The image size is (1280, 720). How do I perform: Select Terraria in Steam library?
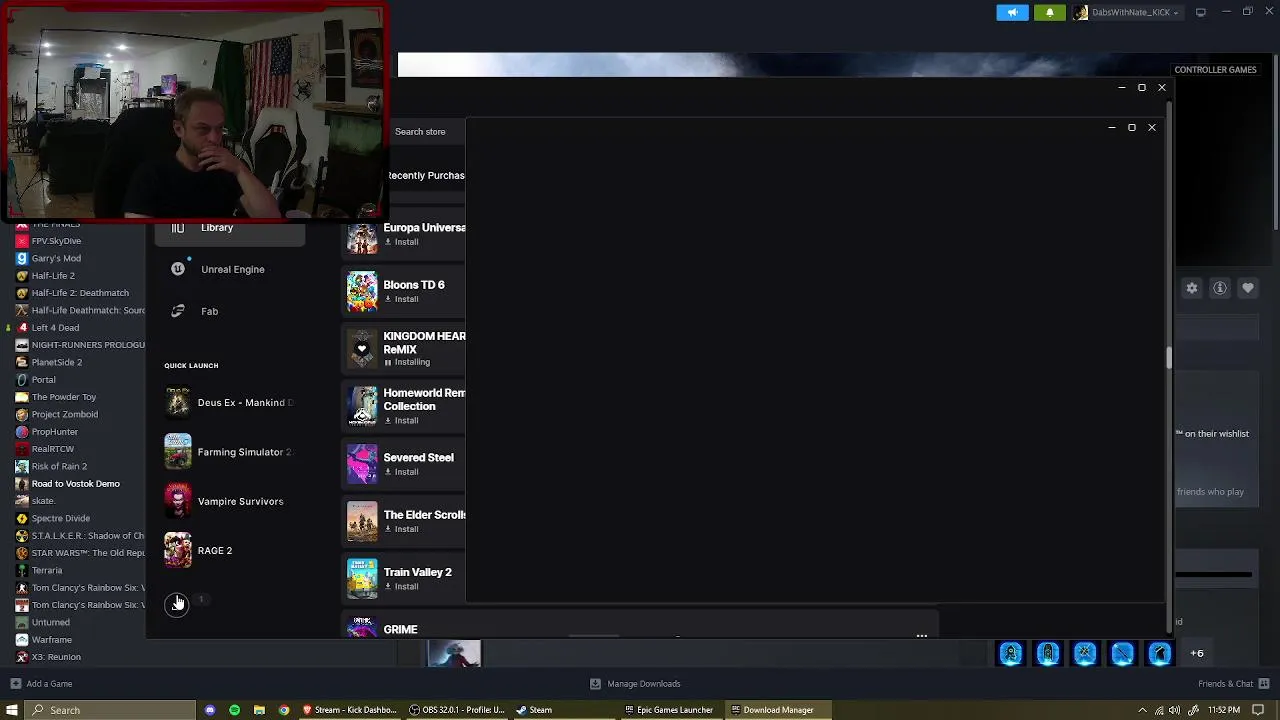(47, 570)
